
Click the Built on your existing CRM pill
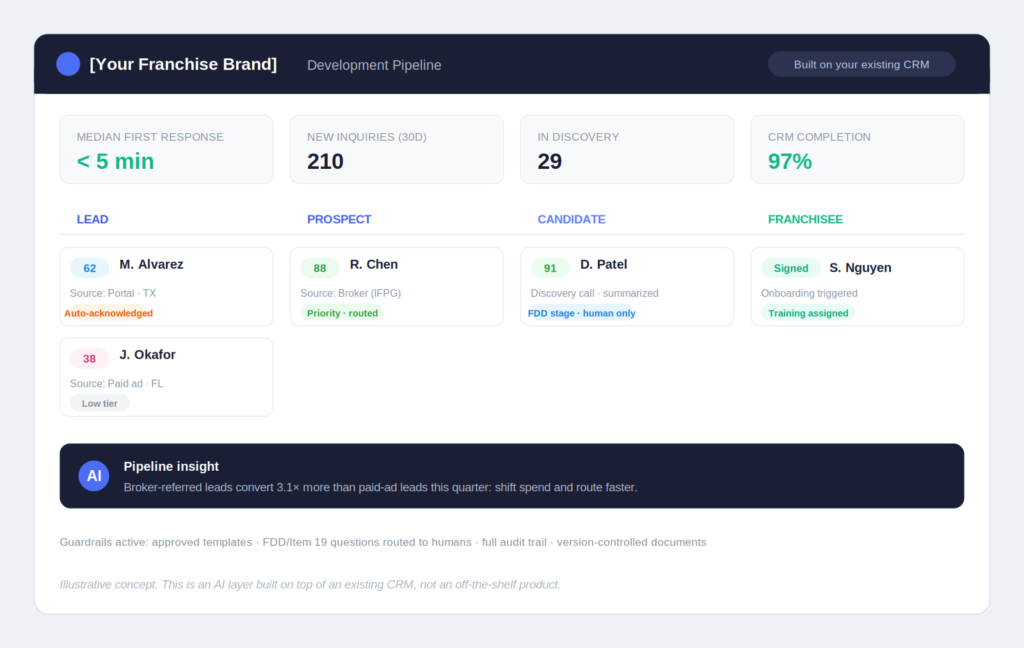[x=861, y=64]
